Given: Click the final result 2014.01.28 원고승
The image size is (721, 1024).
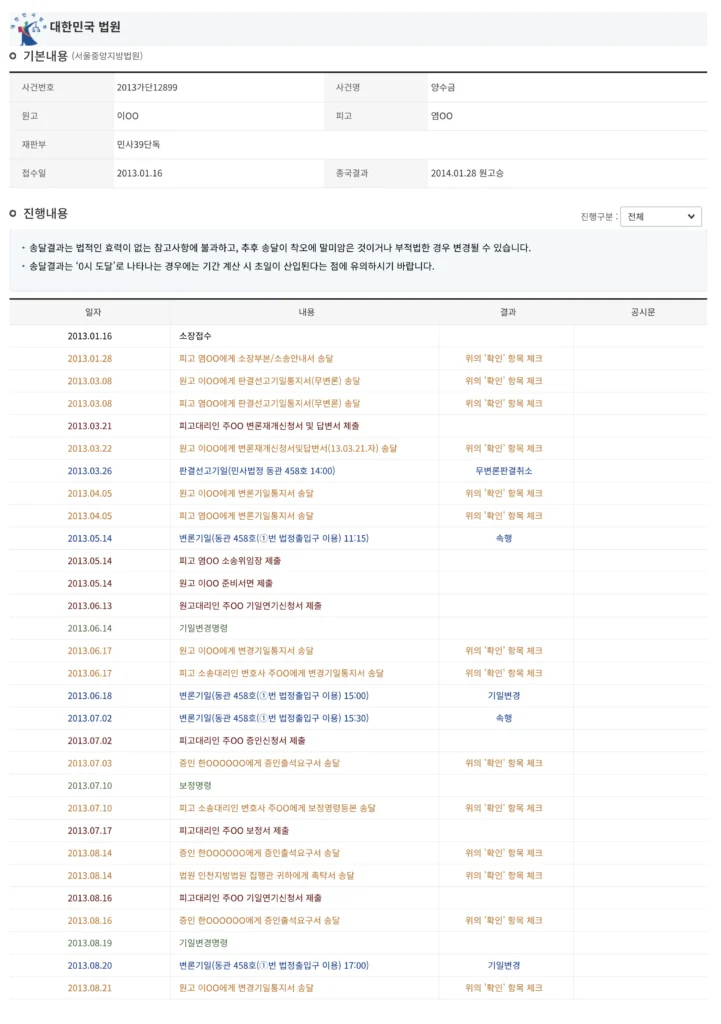Looking at the screenshot, I should tap(467, 173).
